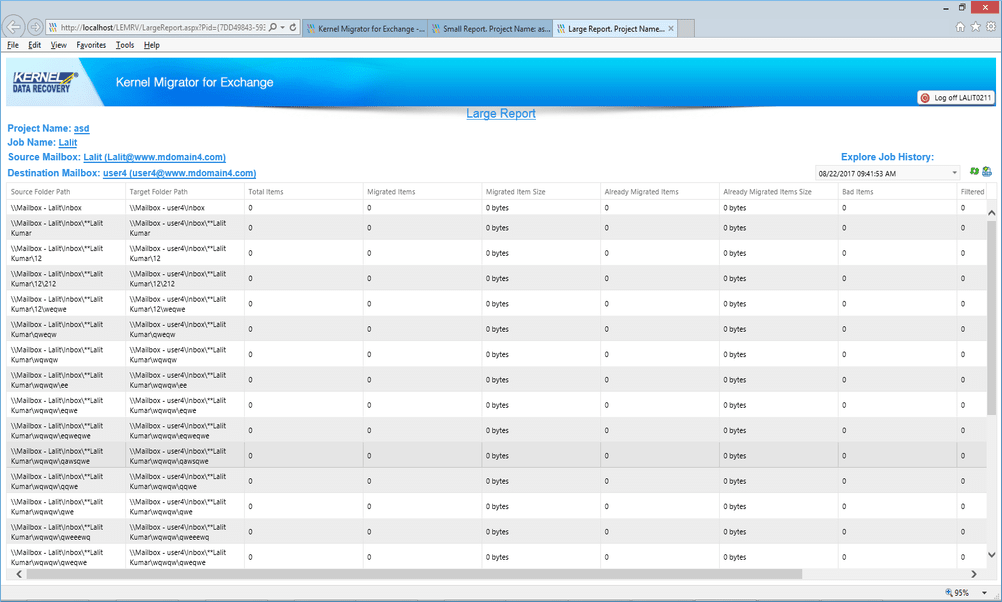
Task: Open the job name link Lalit
Action: point(68,143)
